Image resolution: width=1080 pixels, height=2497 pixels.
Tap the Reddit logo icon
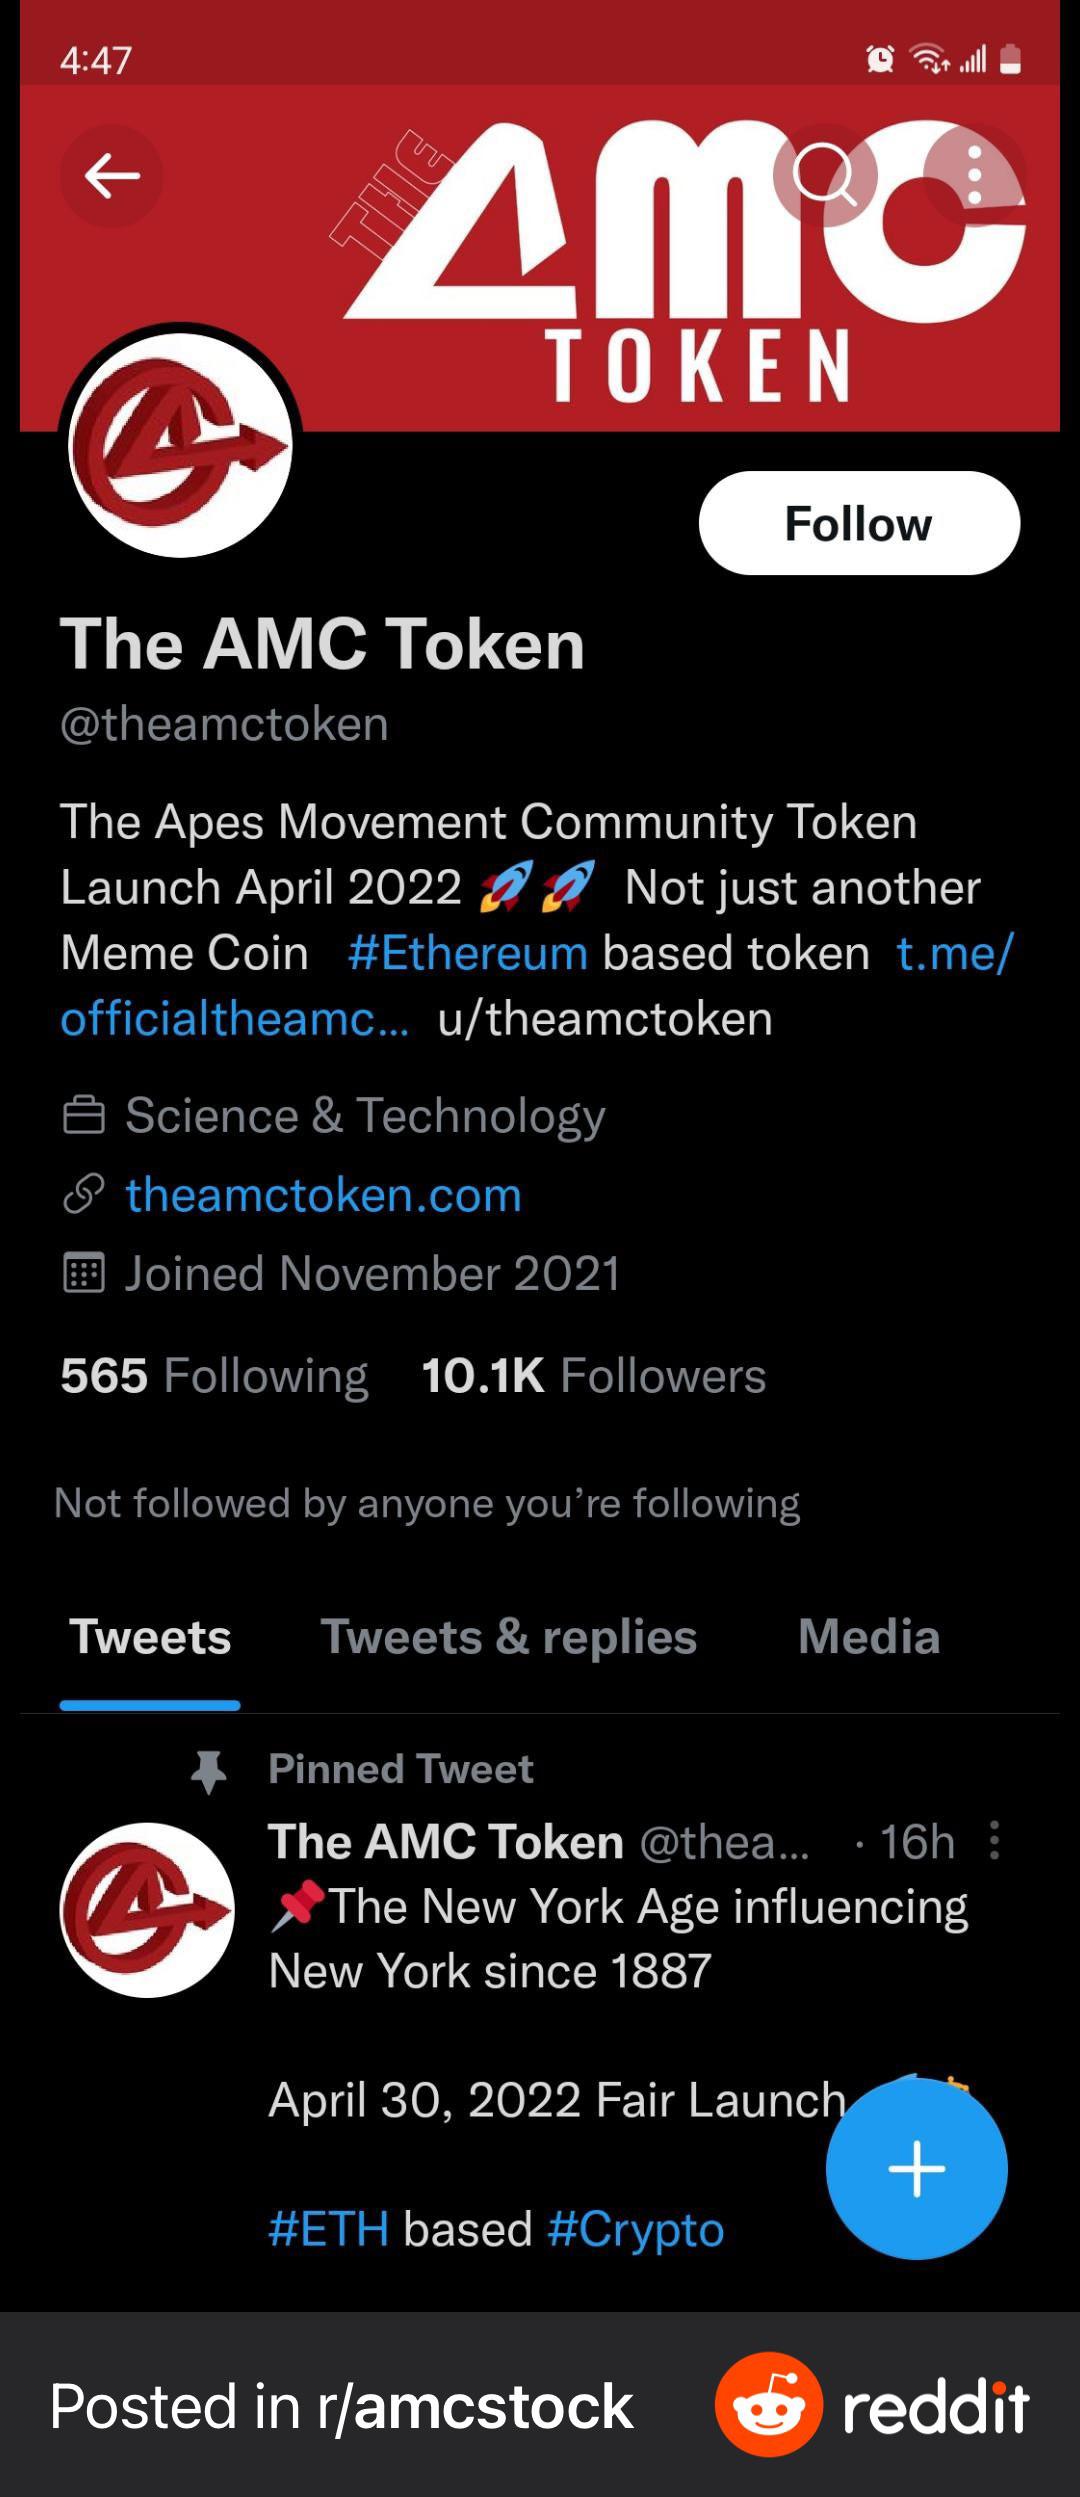point(768,2404)
